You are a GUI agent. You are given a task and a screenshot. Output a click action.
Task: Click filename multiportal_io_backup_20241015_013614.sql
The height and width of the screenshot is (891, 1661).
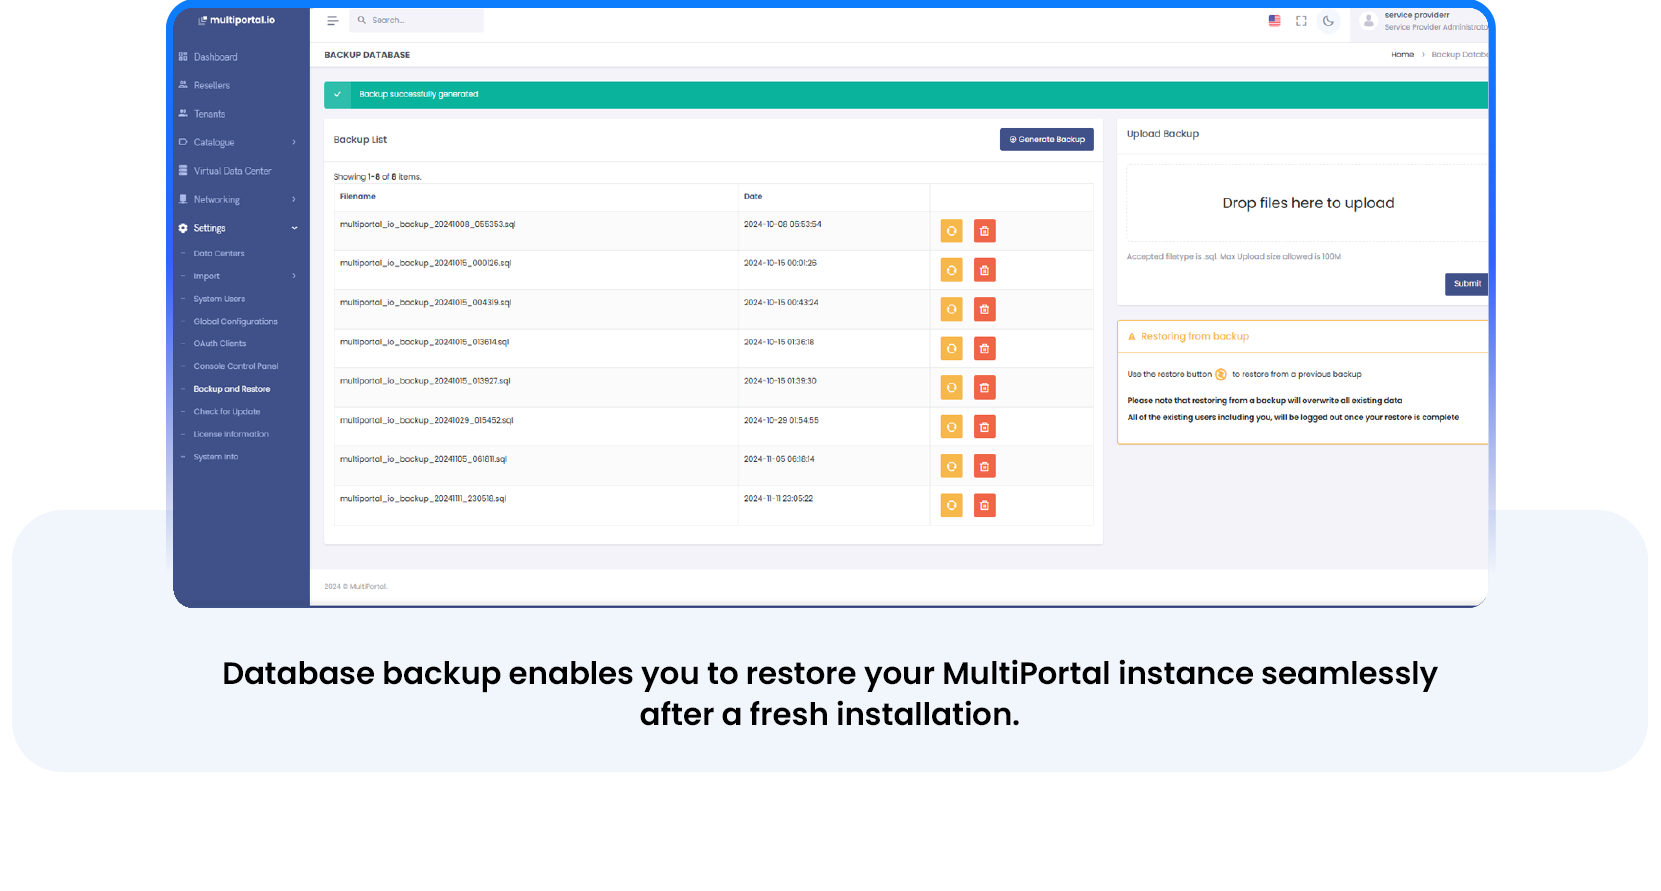(x=424, y=343)
